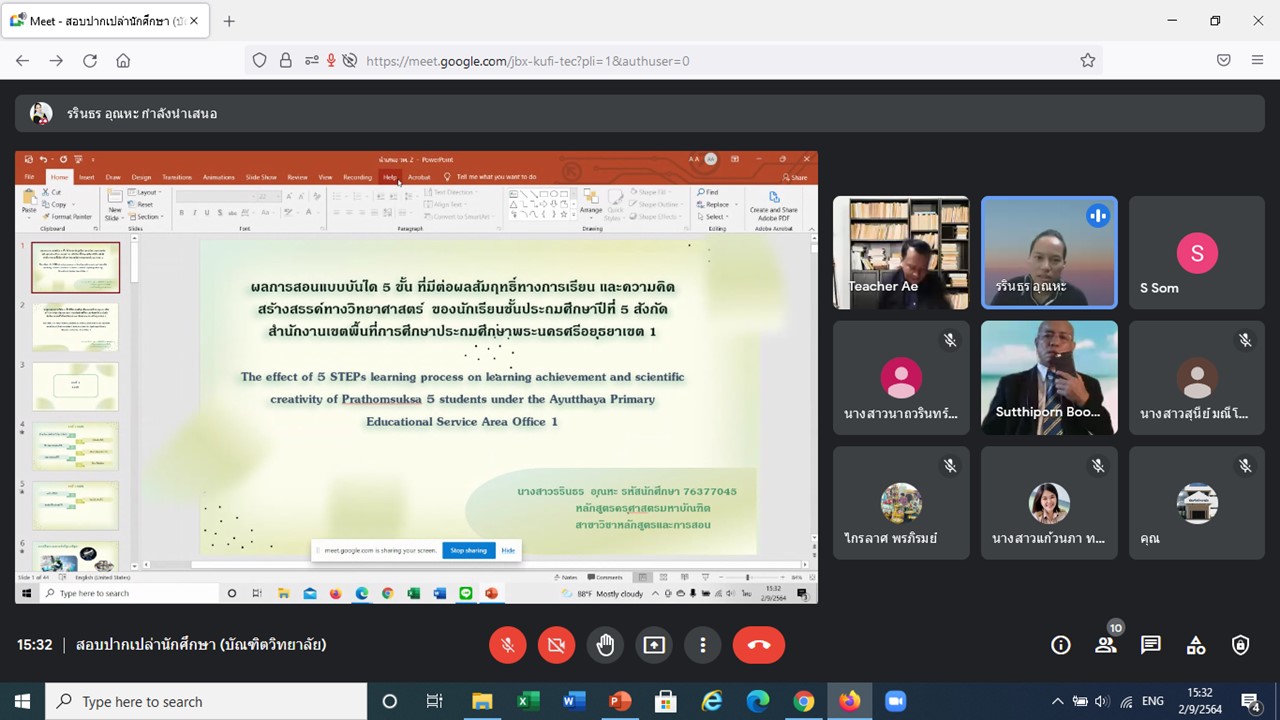The height and width of the screenshot is (720, 1280).
Task: Reload the Meet page
Action: click(90, 61)
